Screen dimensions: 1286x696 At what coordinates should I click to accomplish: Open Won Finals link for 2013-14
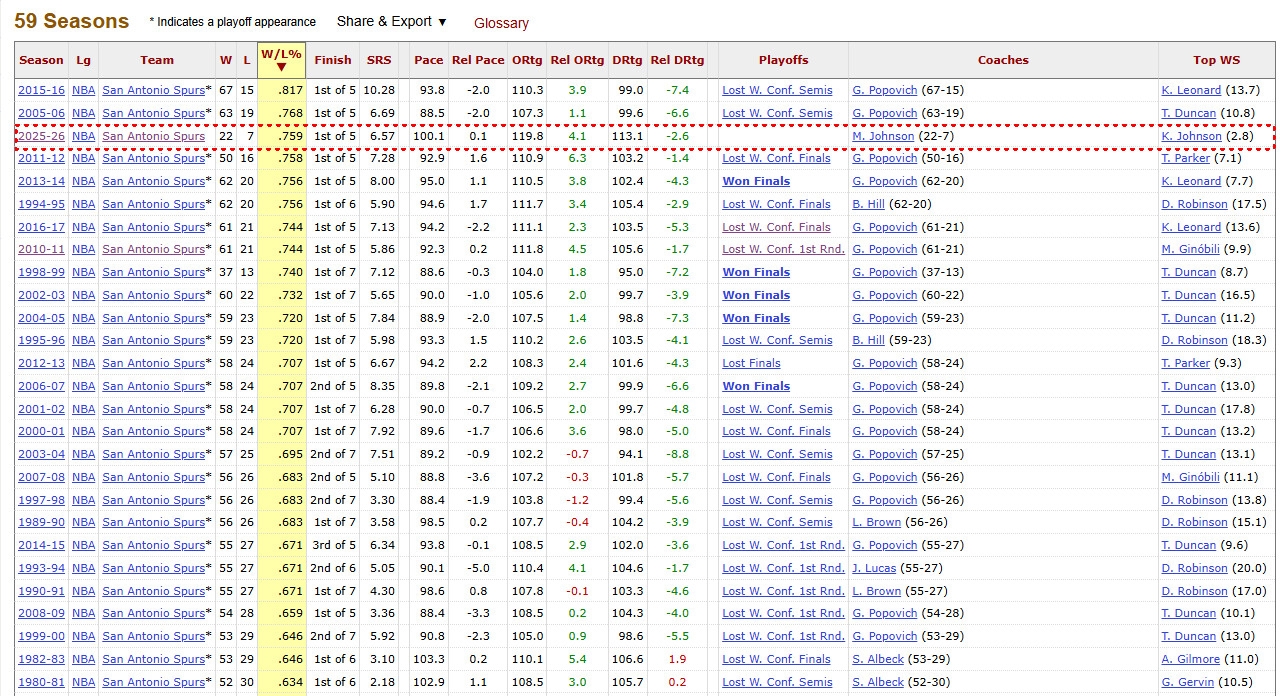click(756, 181)
